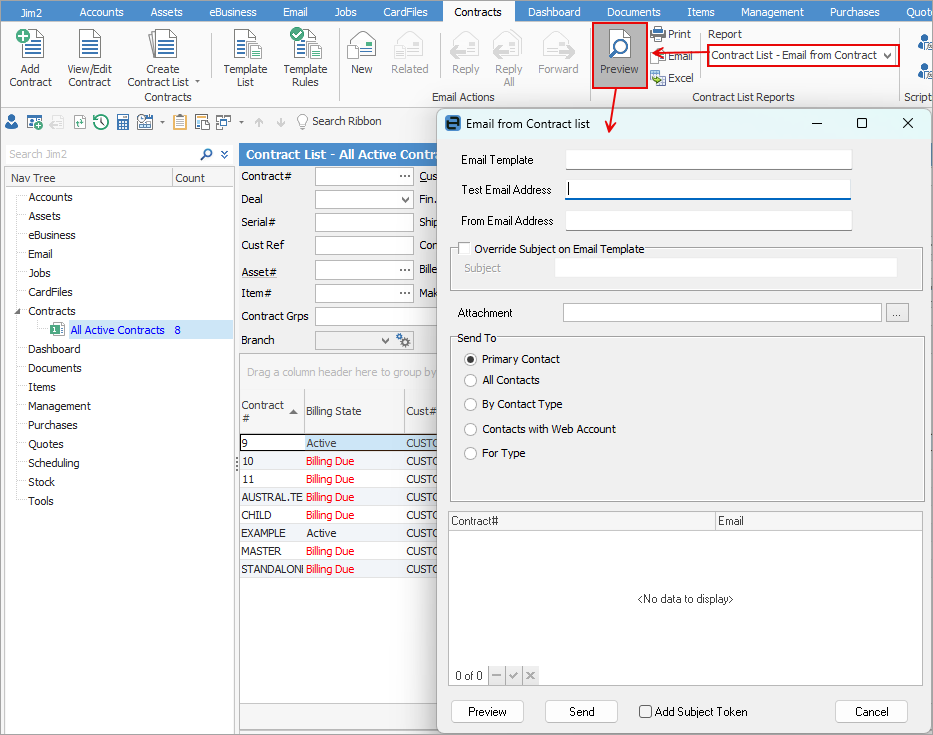This screenshot has height=735, width=933.
Task: Open the Template List
Action: 245,58
